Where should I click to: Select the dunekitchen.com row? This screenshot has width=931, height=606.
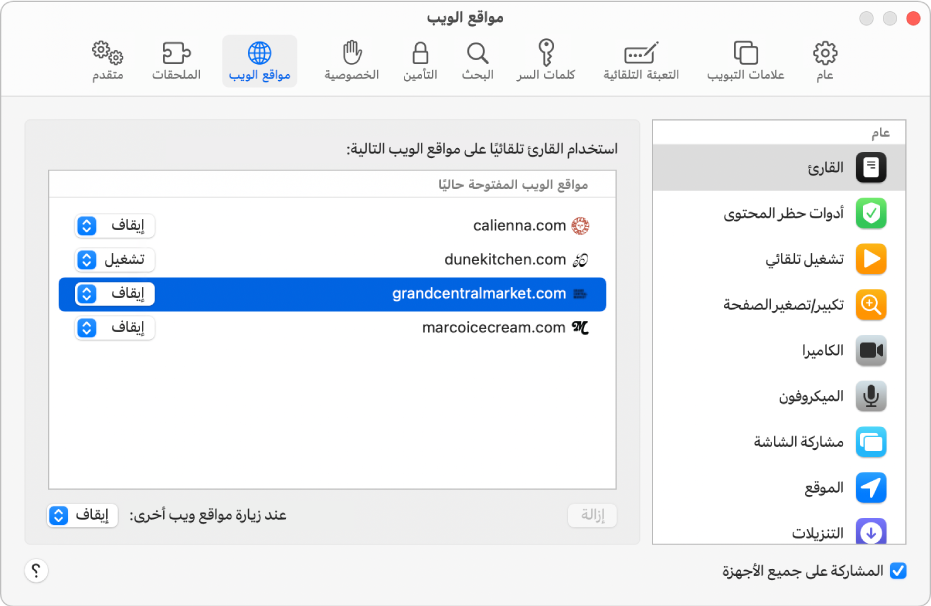[x=332, y=259]
